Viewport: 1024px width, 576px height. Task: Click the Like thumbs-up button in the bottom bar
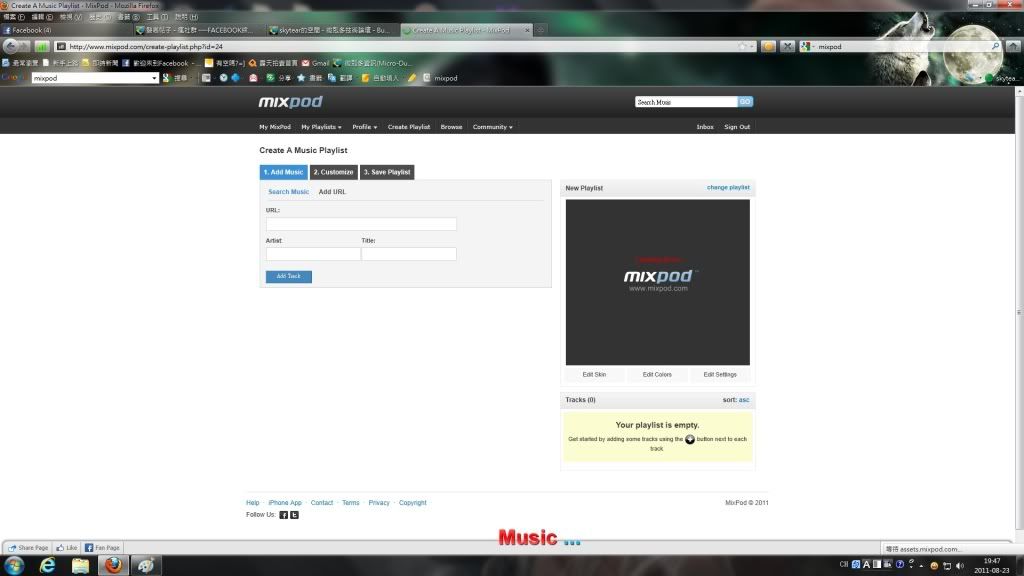tap(67, 548)
